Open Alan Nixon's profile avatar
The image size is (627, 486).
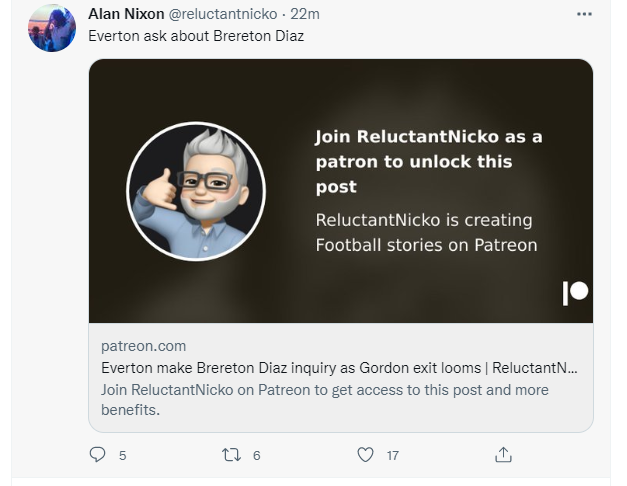[52, 28]
